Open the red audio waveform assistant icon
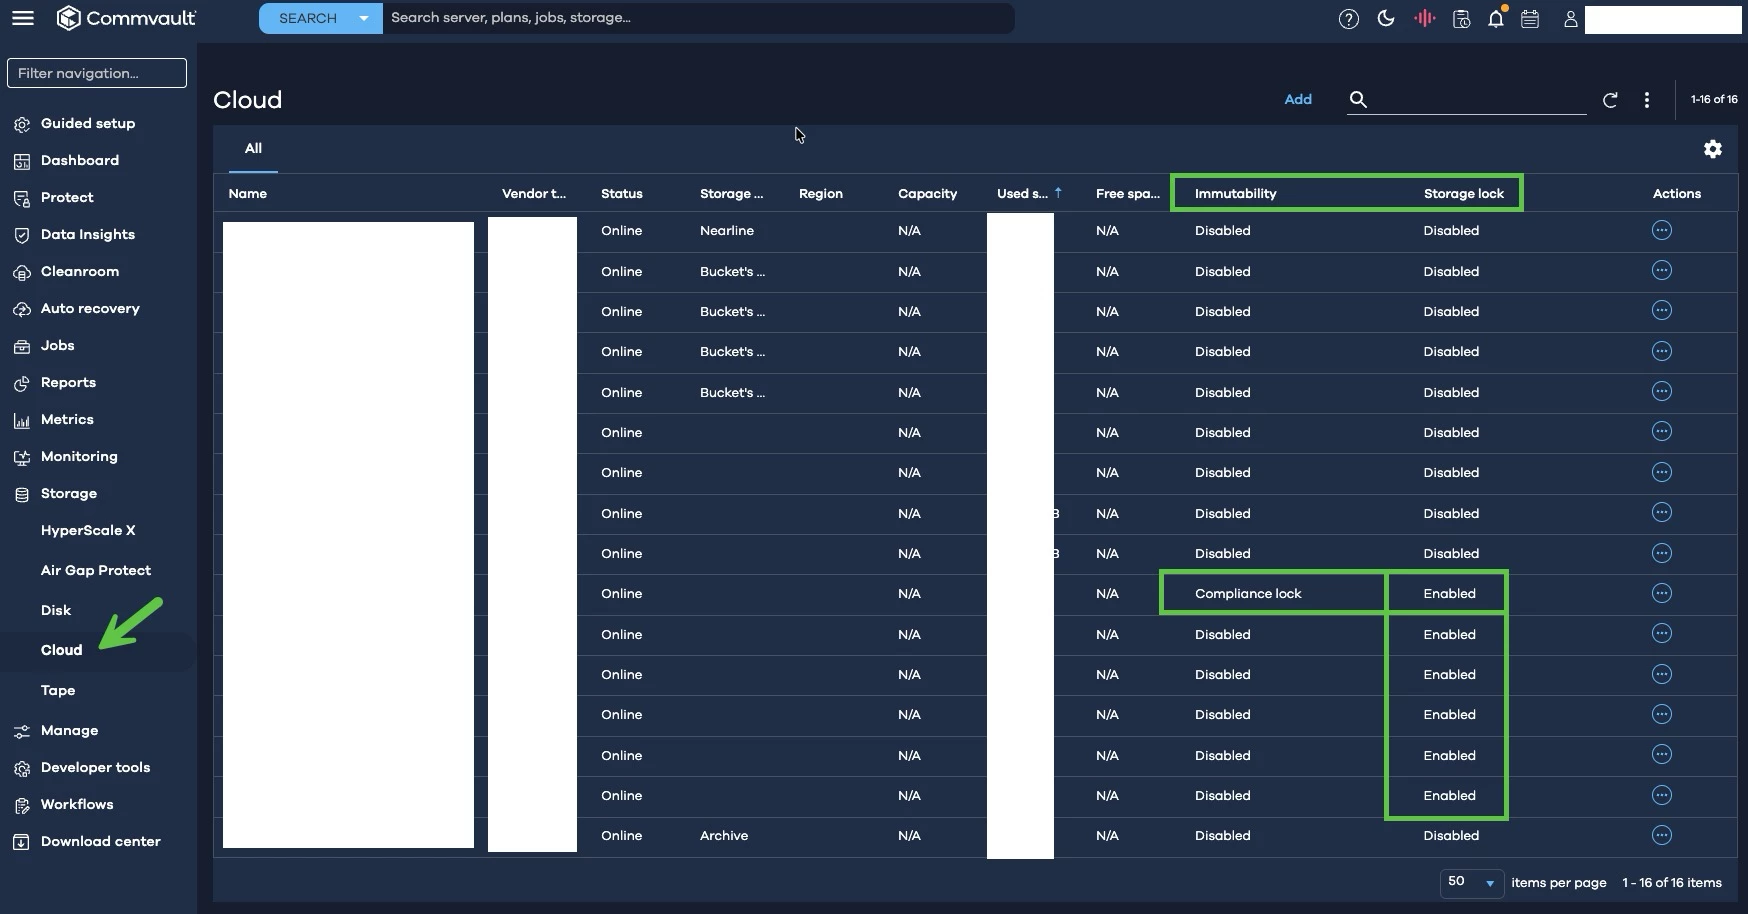The width and height of the screenshot is (1748, 914). pyautogui.click(x=1424, y=18)
